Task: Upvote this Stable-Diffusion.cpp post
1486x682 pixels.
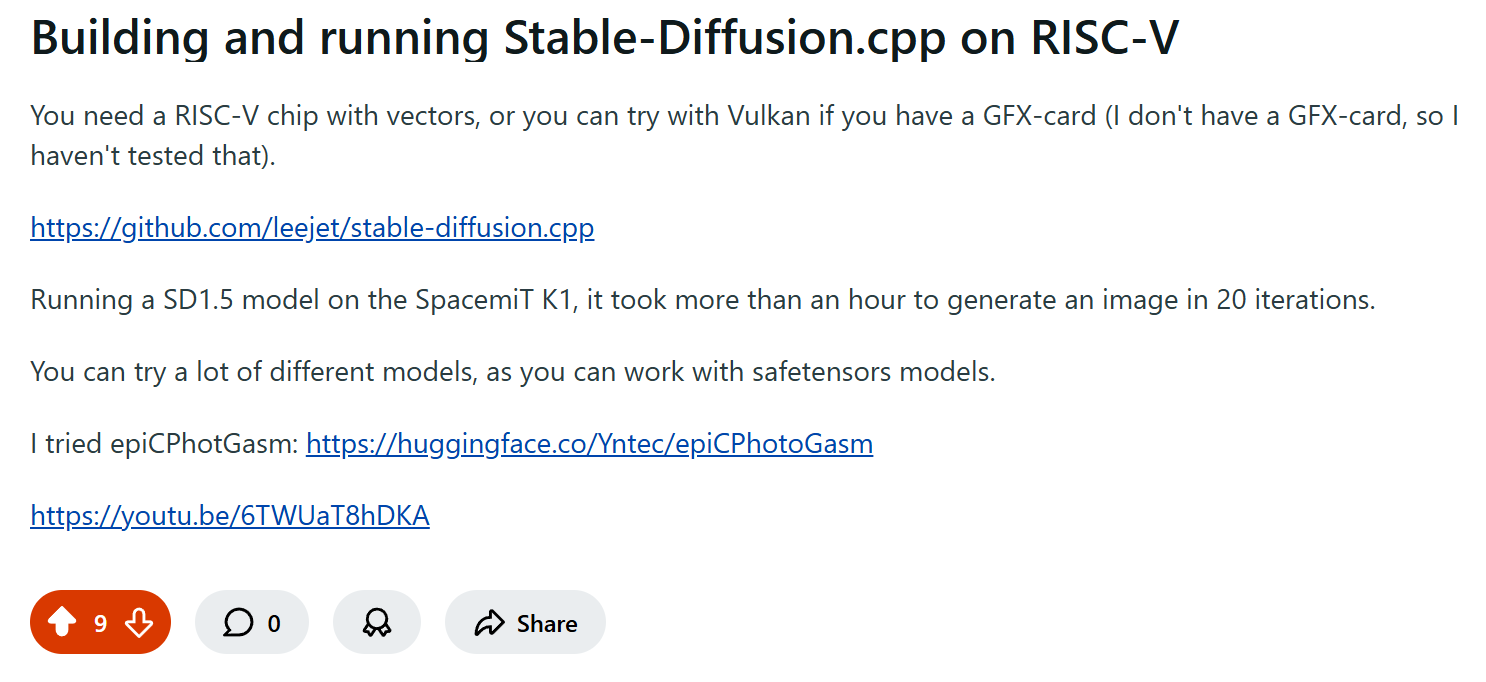Action: tap(62, 623)
